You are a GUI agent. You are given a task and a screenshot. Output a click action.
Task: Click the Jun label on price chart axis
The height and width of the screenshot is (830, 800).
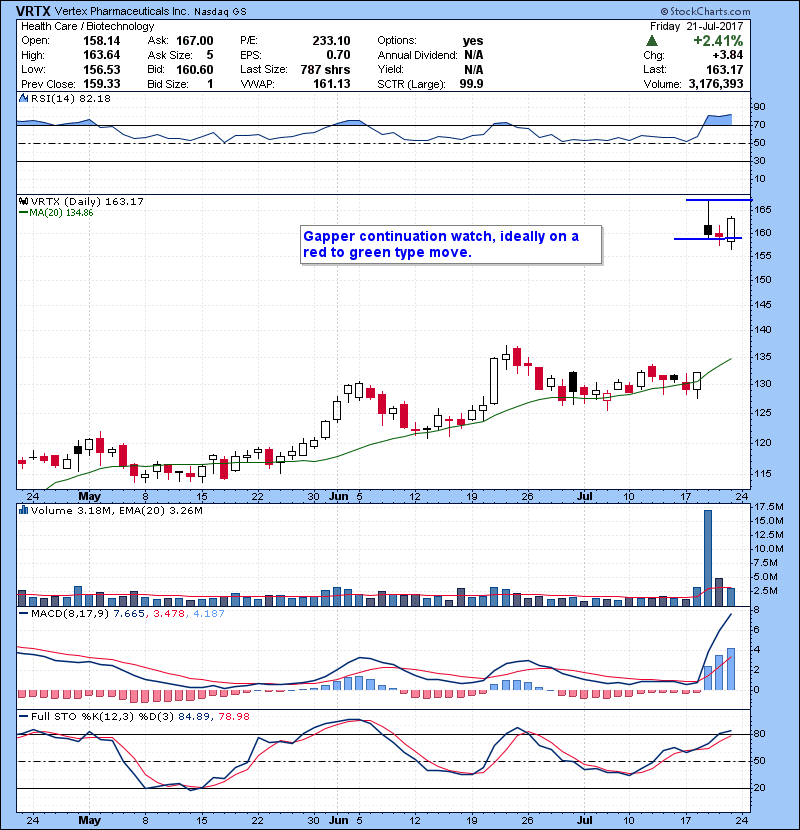pos(338,497)
